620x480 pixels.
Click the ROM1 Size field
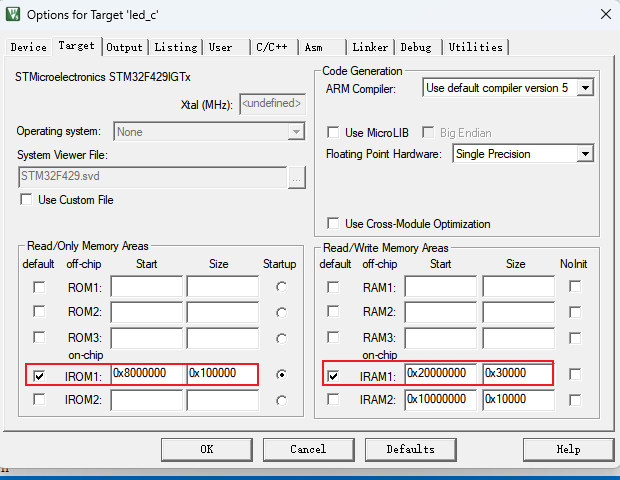tap(223, 287)
